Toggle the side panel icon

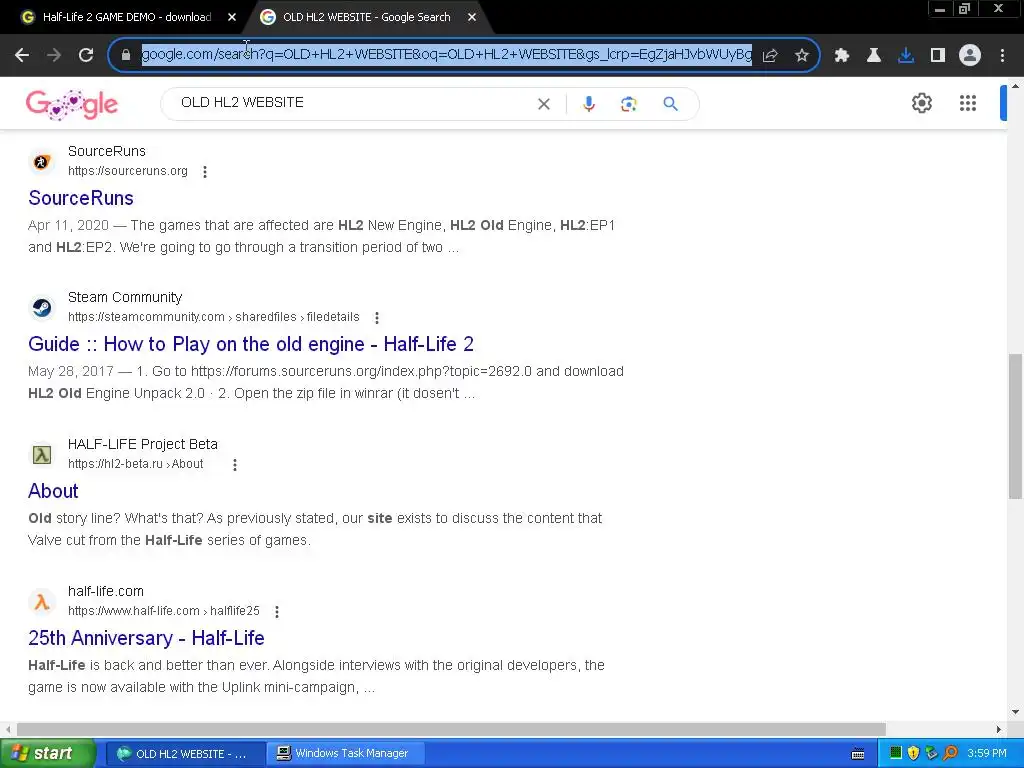(938, 56)
